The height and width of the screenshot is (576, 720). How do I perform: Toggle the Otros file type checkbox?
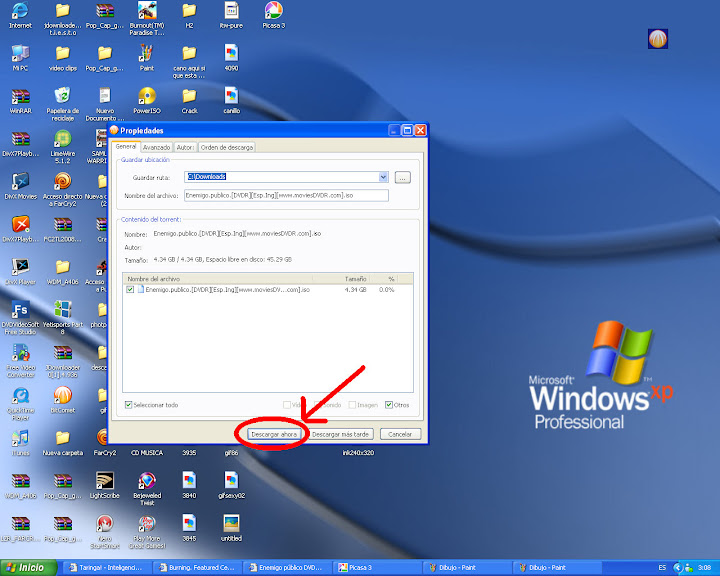click(x=389, y=405)
